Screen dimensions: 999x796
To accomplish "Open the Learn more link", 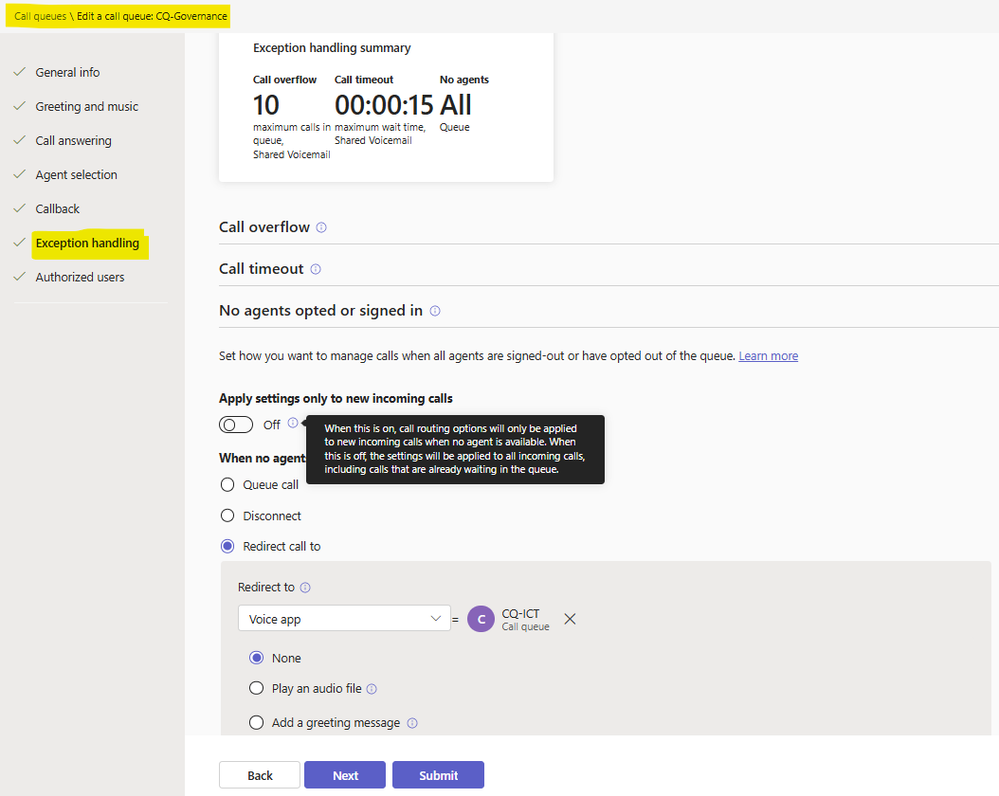I will (x=768, y=356).
